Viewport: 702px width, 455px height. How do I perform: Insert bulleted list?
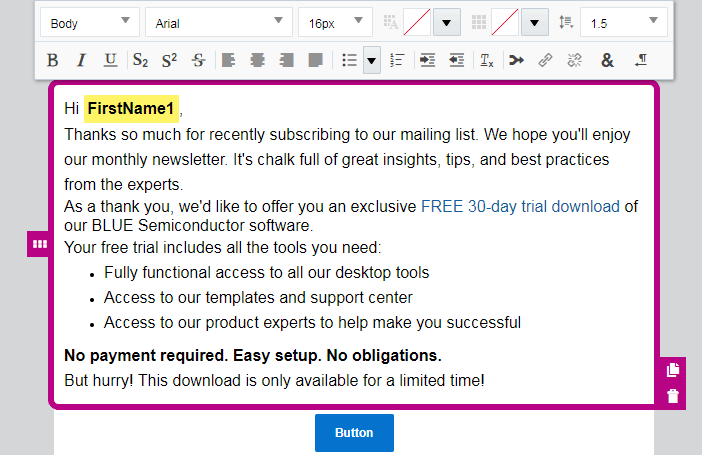coord(350,60)
